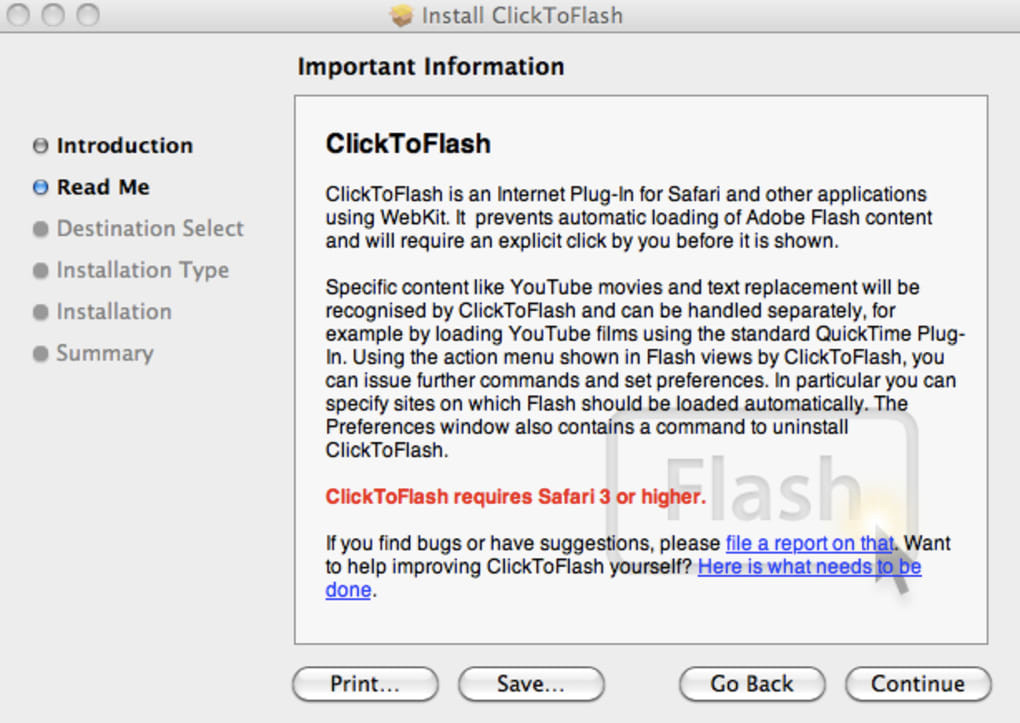
Task: Go Back to the previous installer step
Action: click(752, 684)
